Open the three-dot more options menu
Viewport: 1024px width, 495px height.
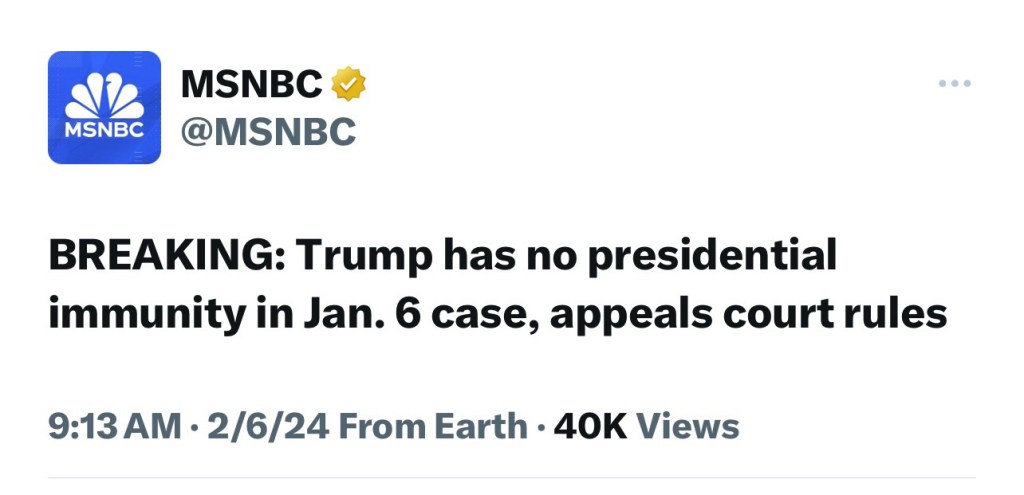pos(954,84)
